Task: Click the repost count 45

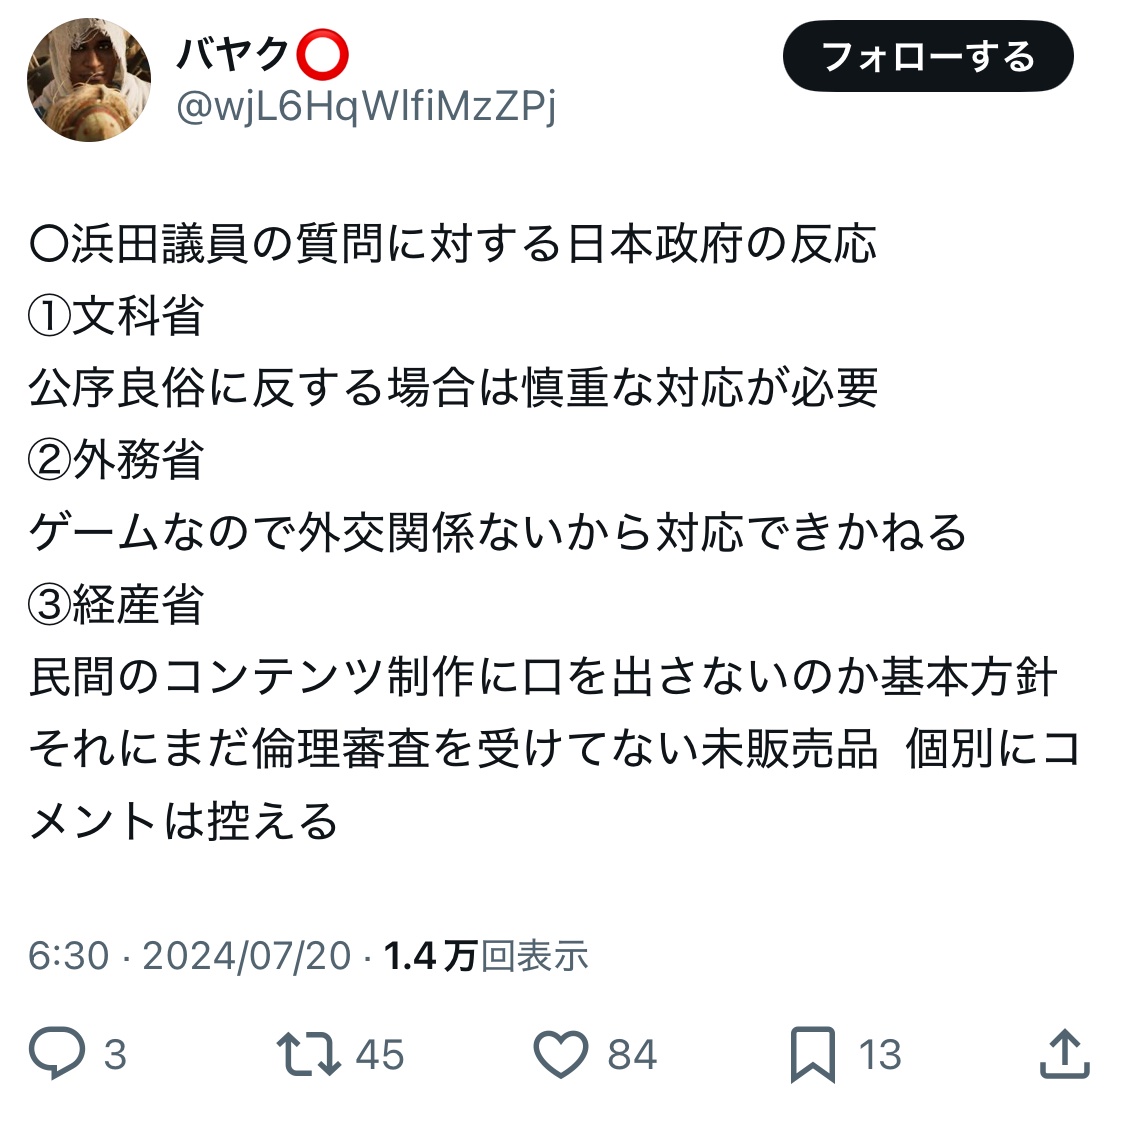Action: click(x=380, y=1055)
